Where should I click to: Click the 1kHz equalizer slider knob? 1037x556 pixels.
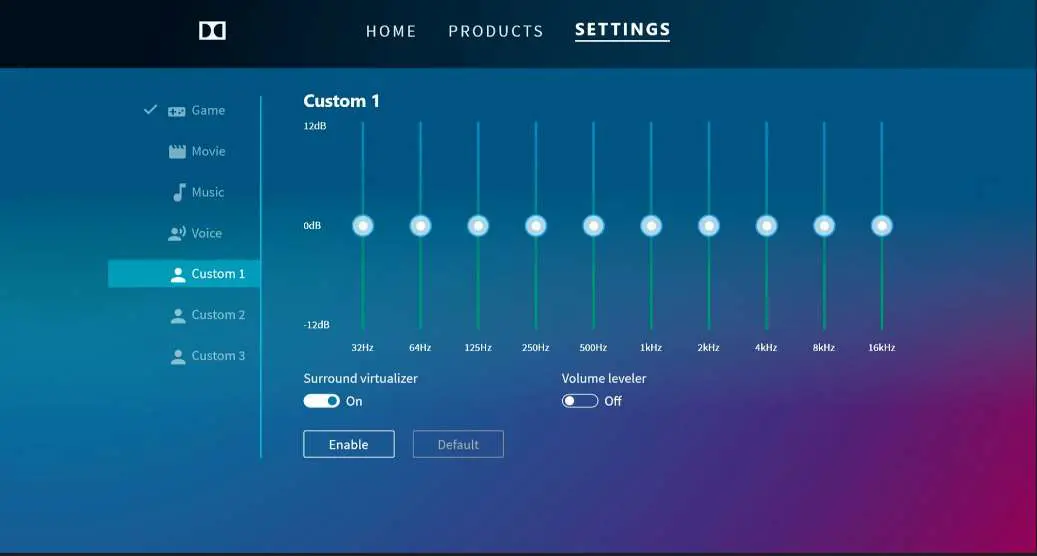651,226
